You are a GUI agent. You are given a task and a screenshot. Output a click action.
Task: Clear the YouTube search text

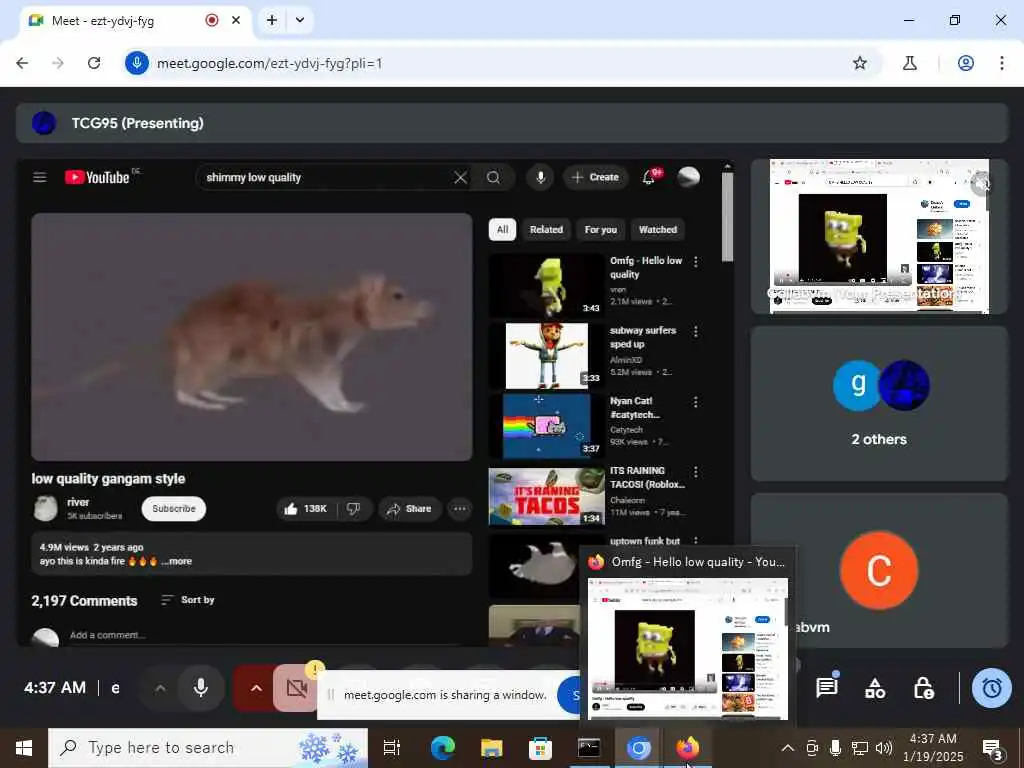coord(460,177)
